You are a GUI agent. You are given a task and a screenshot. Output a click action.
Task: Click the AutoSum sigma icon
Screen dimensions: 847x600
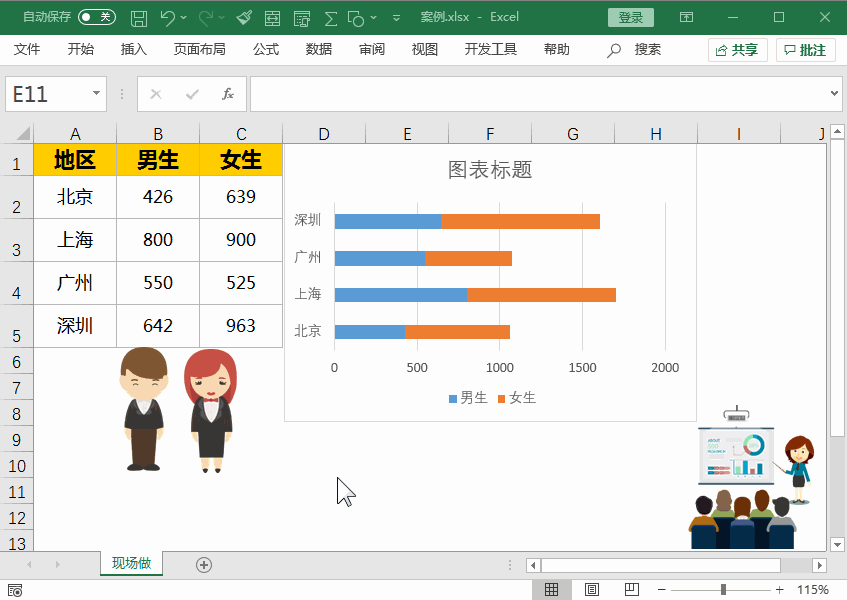click(331, 18)
